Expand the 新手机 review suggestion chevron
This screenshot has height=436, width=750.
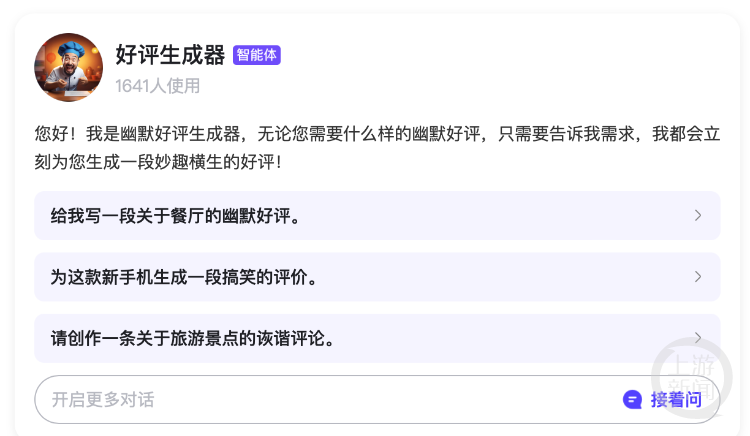(x=698, y=277)
